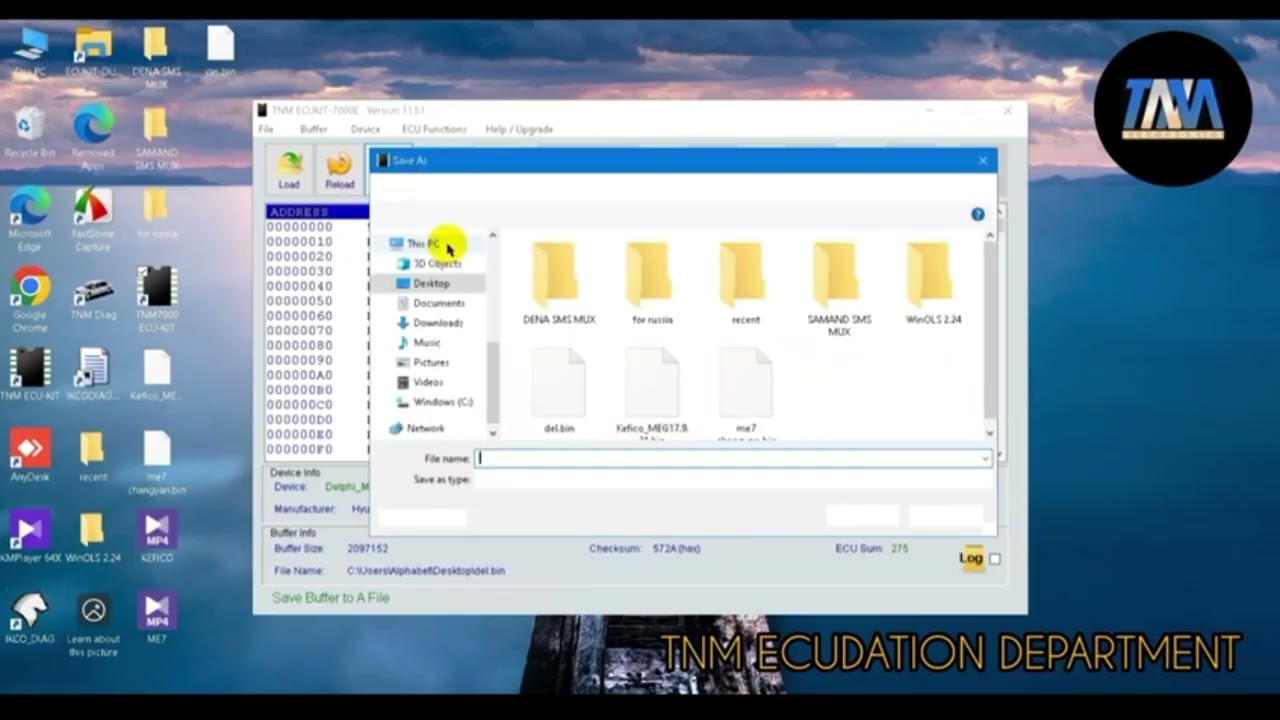Click hex address row 000000F0
Viewport: 1280px width, 720px height.
(299, 450)
